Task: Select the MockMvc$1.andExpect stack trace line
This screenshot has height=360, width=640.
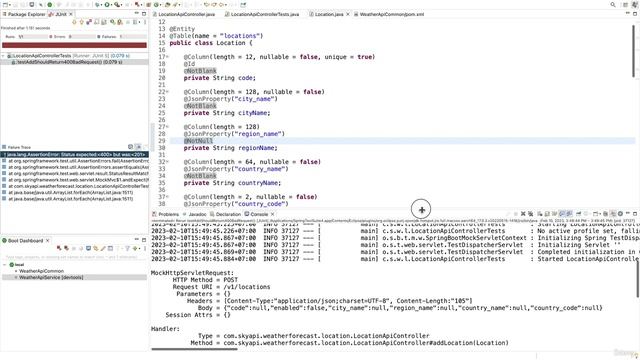Action: [74, 180]
